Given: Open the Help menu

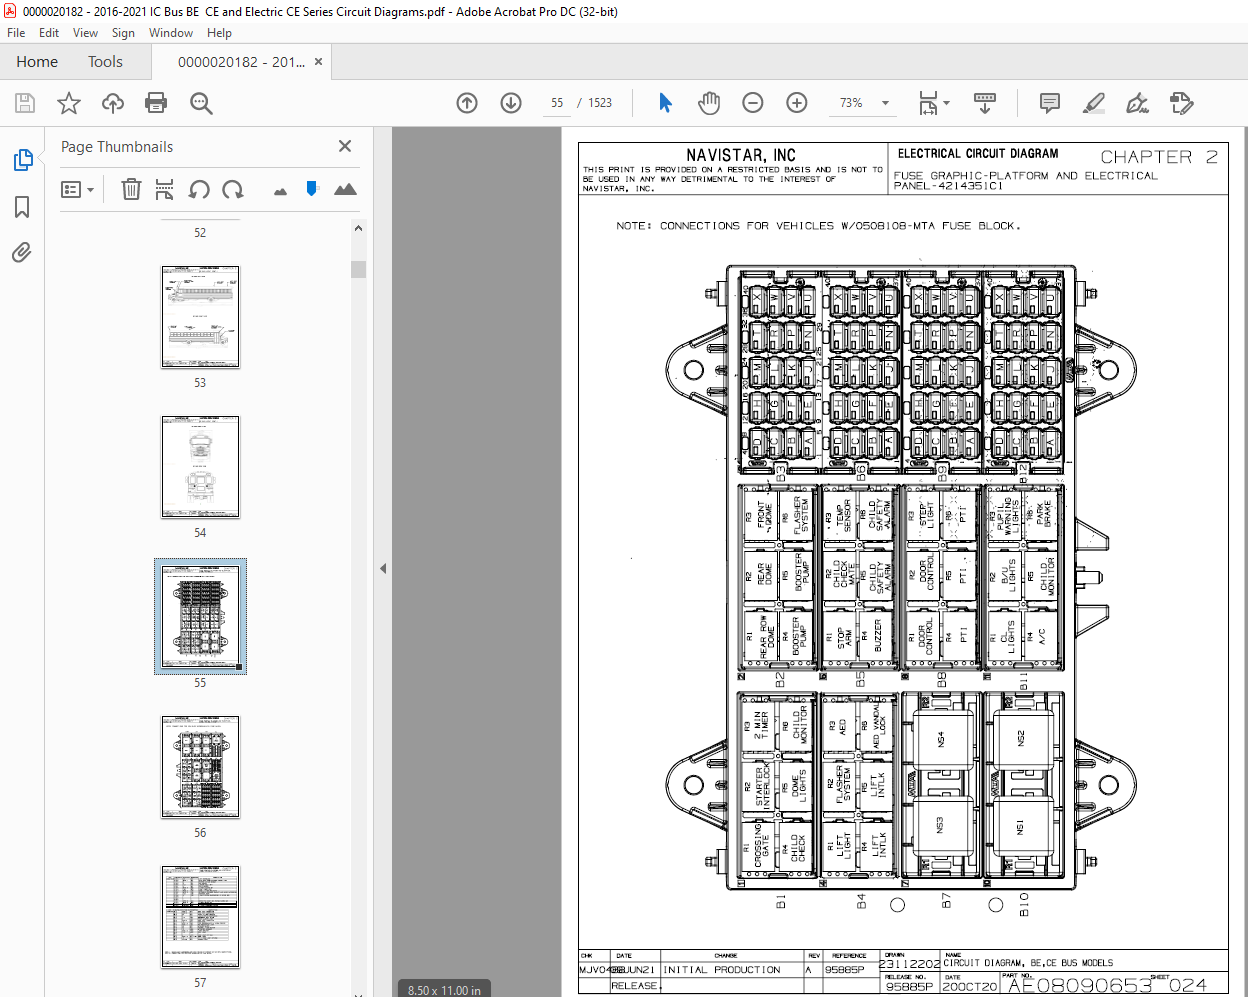Looking at the screenshot, I should 219,33.
